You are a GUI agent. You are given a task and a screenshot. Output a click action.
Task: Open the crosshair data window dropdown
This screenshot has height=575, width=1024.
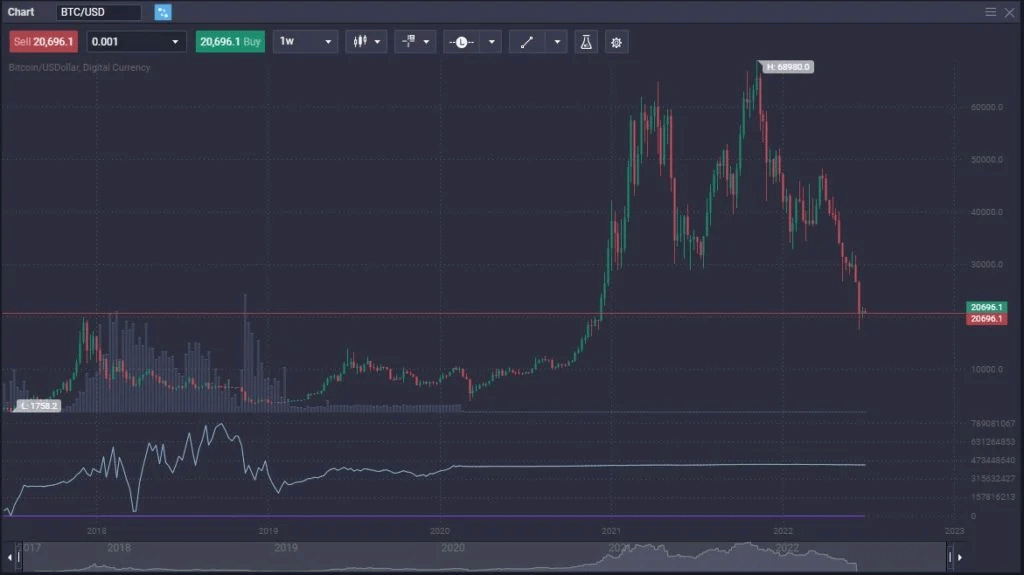pos(415,42)
